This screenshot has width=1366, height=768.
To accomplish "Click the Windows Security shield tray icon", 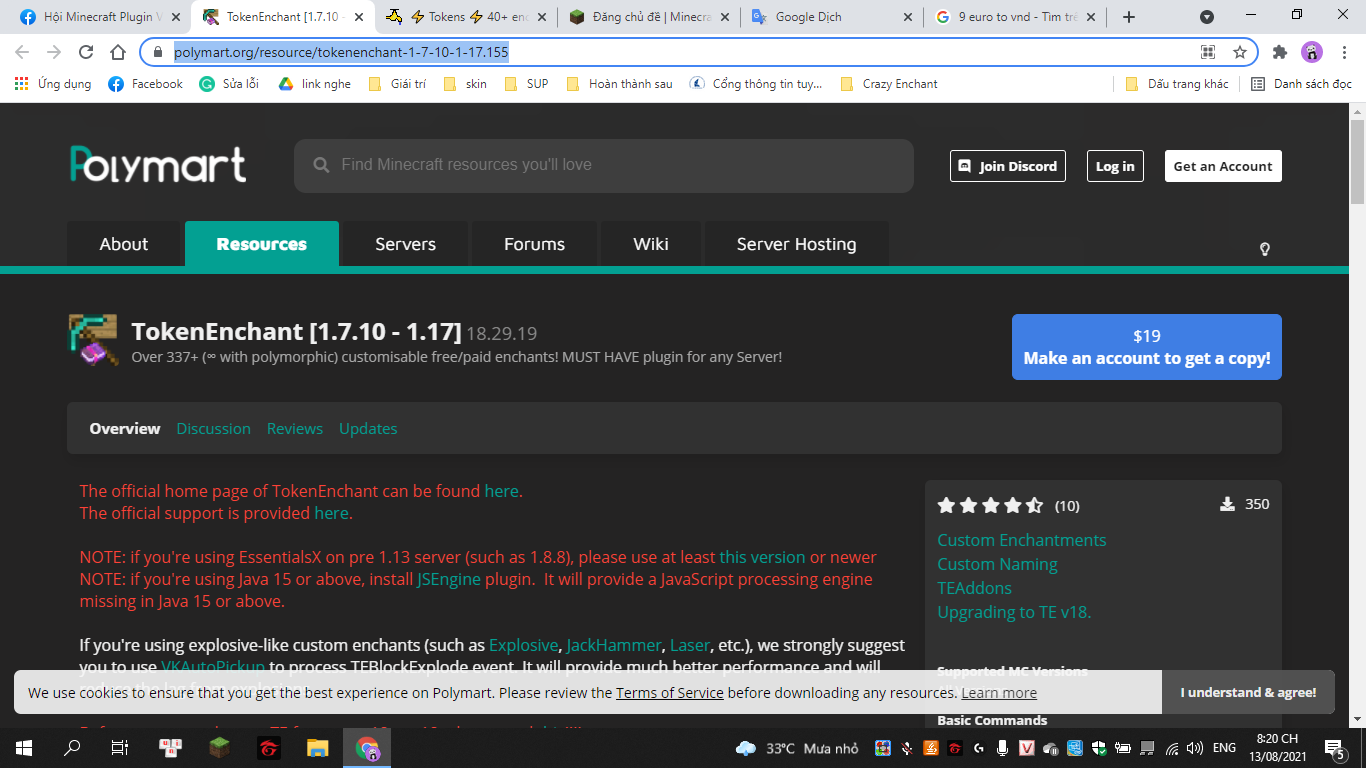I will (x=1098, y=748).
